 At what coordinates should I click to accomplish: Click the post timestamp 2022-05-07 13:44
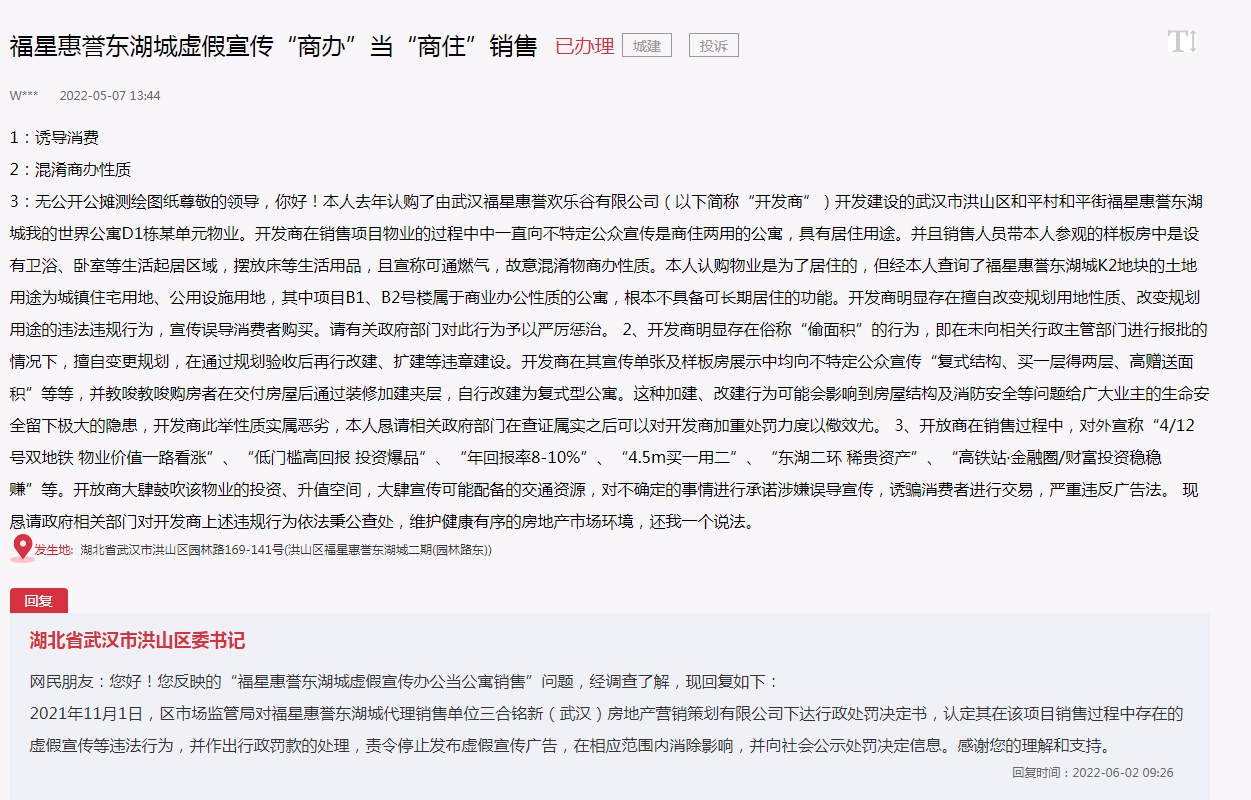tap(110, 96)
